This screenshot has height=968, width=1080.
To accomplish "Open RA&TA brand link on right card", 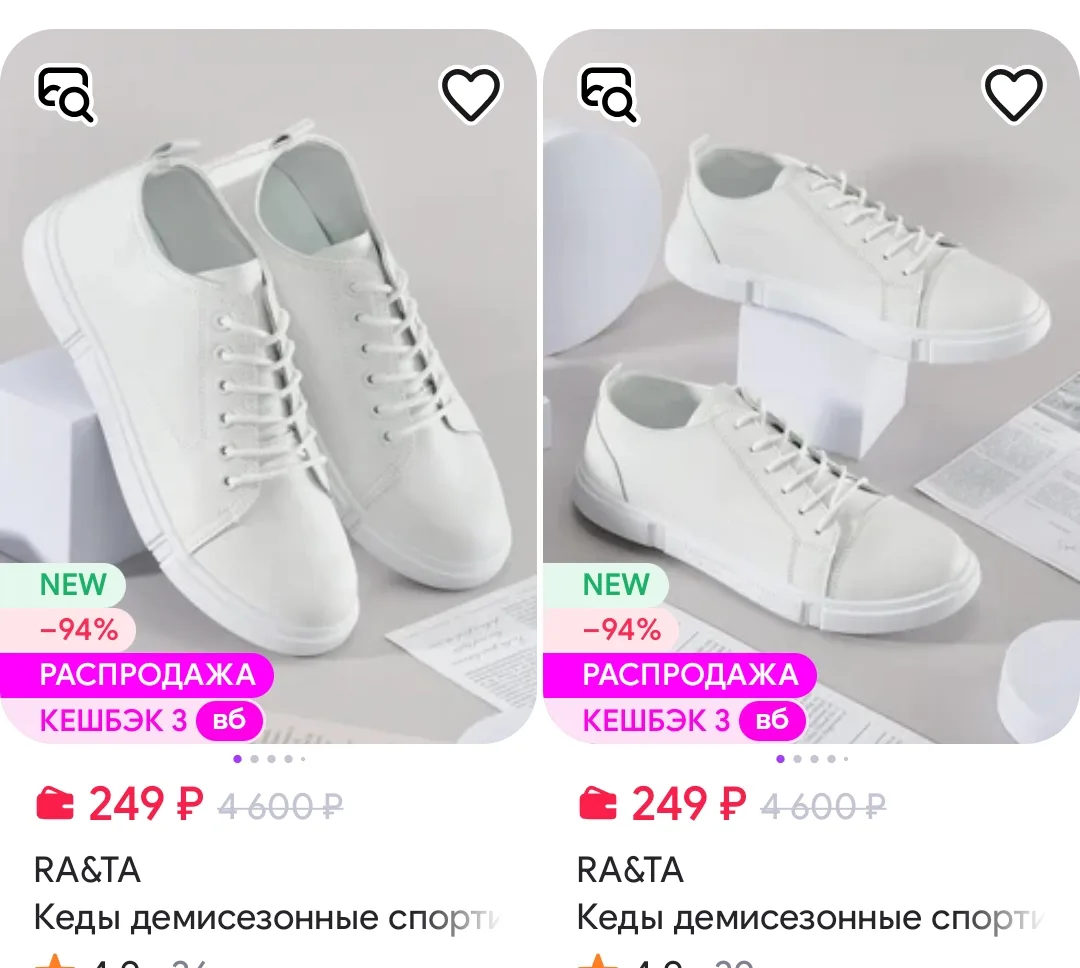I will click(x=630, y=870).
